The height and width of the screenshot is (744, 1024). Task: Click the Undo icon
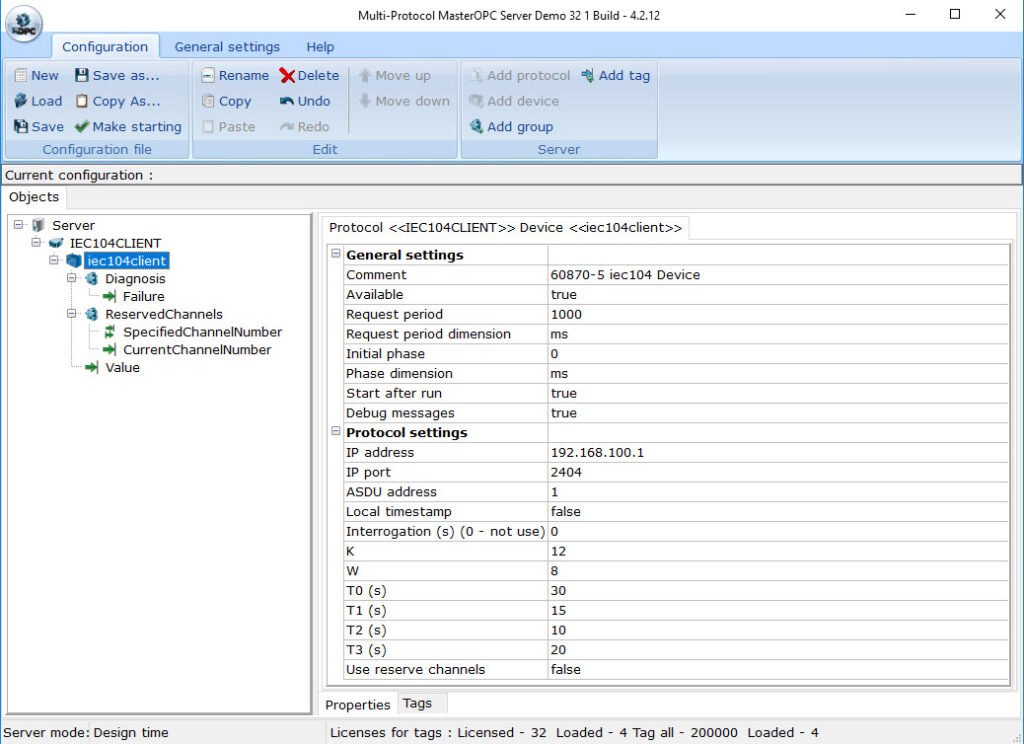pyautogui.click(x=306, y=101)
